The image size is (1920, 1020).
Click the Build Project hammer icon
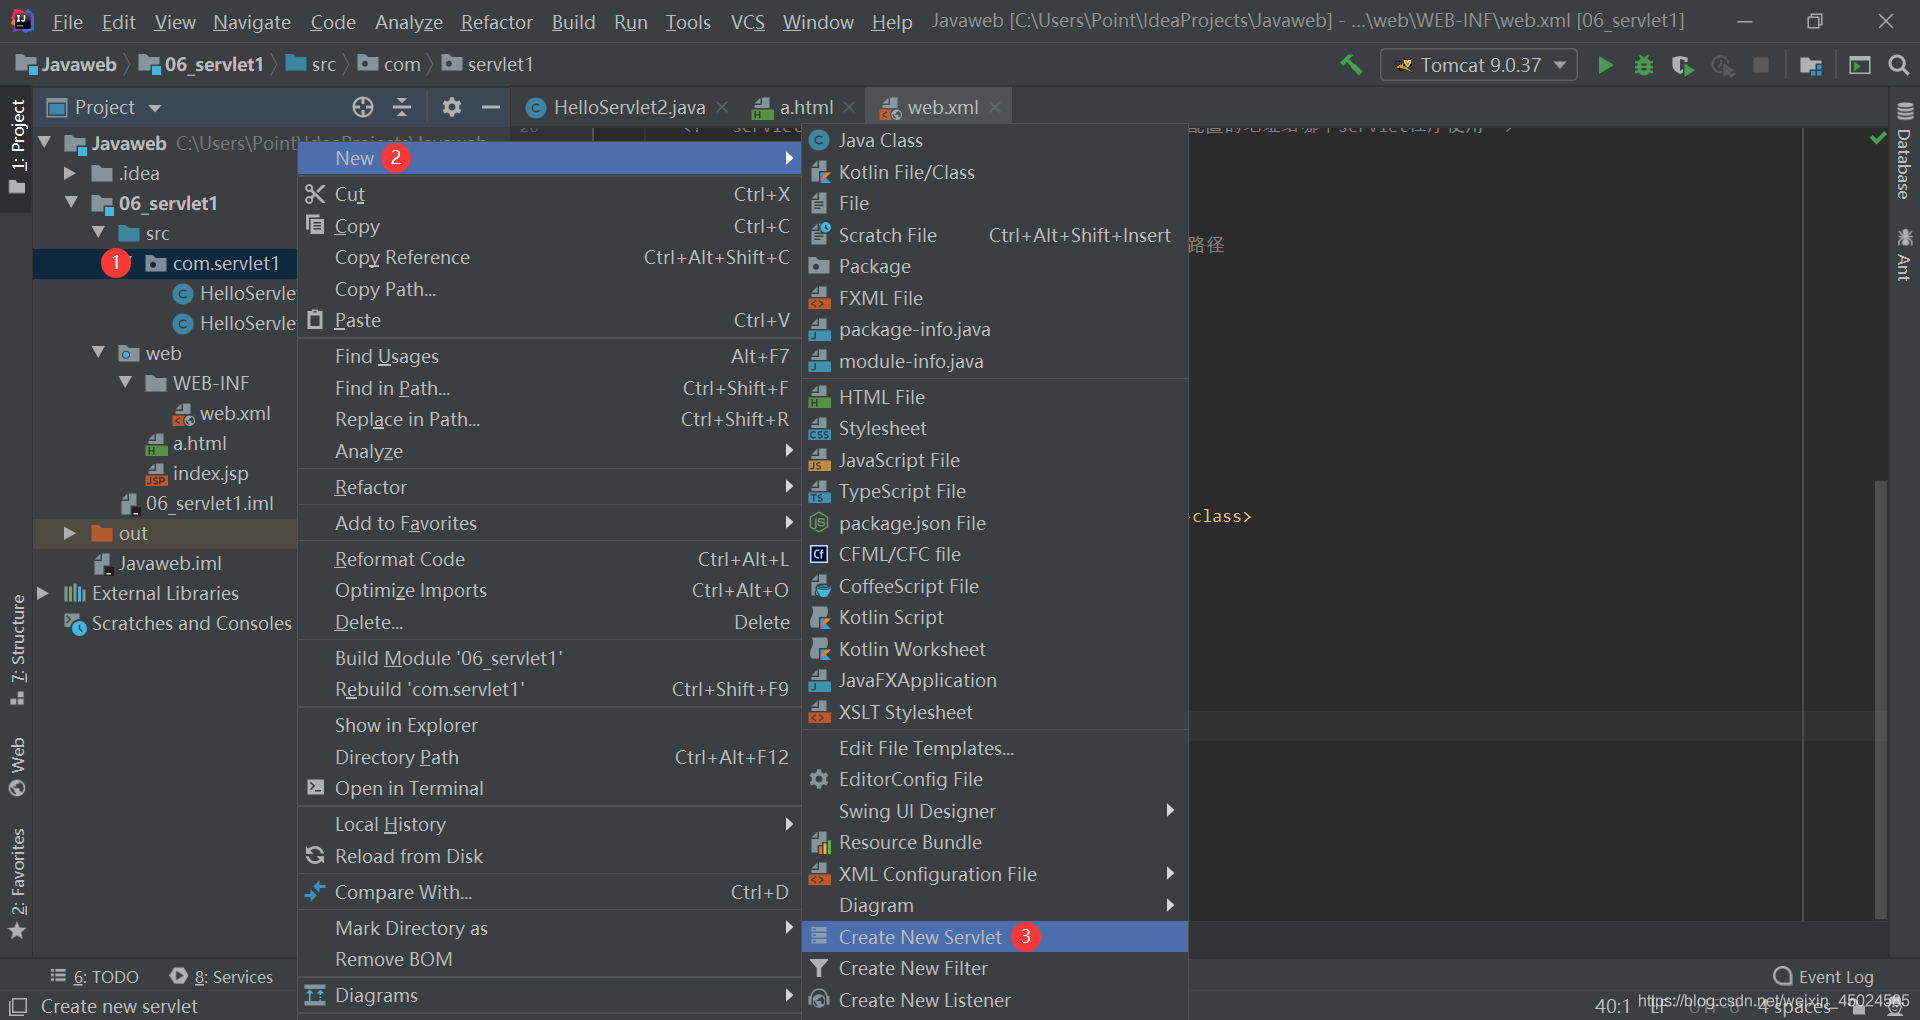(1351, 65)
